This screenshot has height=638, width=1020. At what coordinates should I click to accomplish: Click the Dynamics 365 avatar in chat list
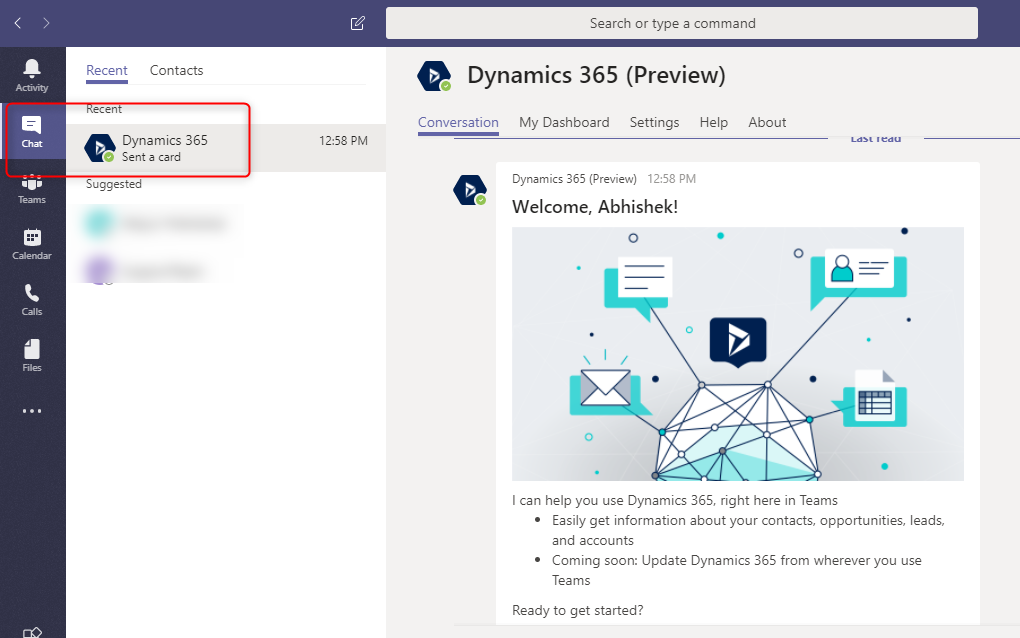(x=100, y=148)
